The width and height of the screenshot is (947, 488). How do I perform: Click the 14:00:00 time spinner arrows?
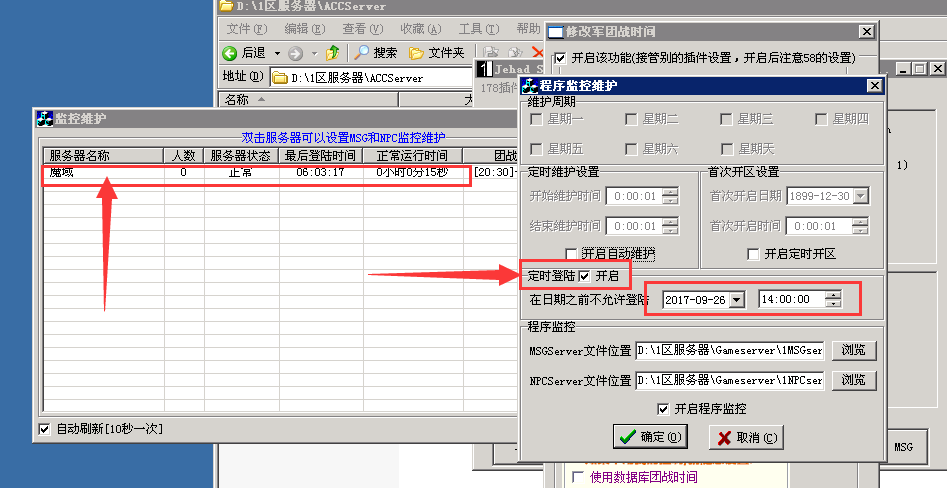coord(833,299)
